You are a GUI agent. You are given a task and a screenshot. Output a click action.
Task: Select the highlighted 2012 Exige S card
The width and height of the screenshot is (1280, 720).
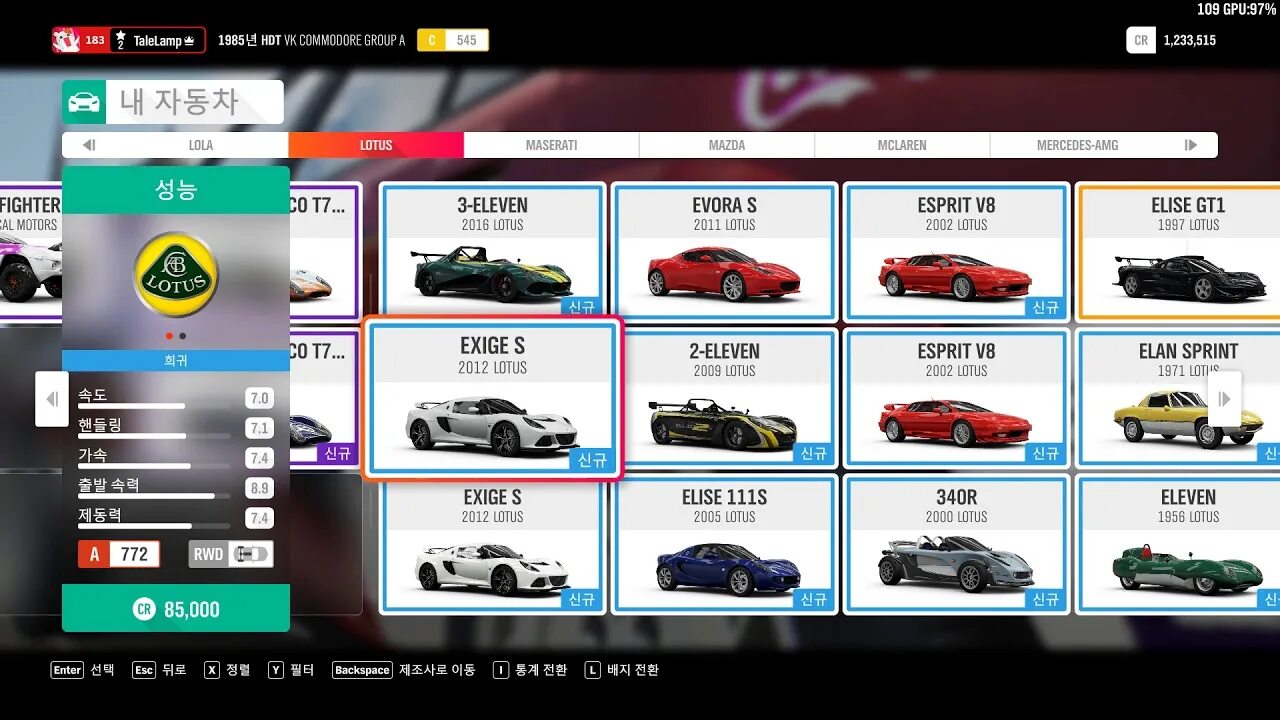(x=493, y=399)
